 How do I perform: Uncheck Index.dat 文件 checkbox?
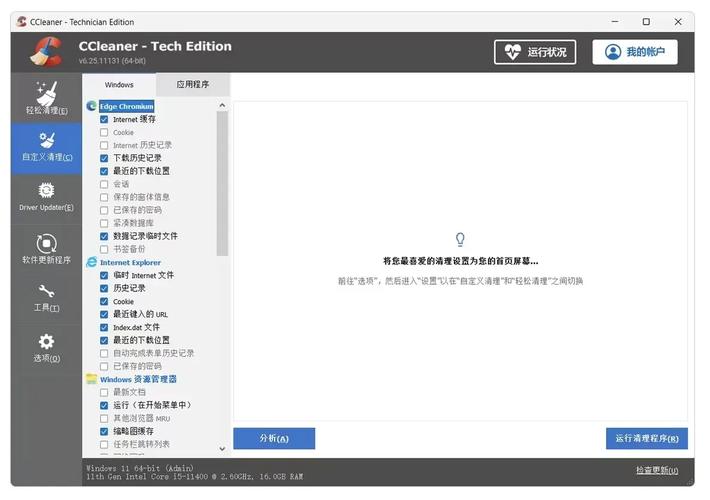pos(104,327)
